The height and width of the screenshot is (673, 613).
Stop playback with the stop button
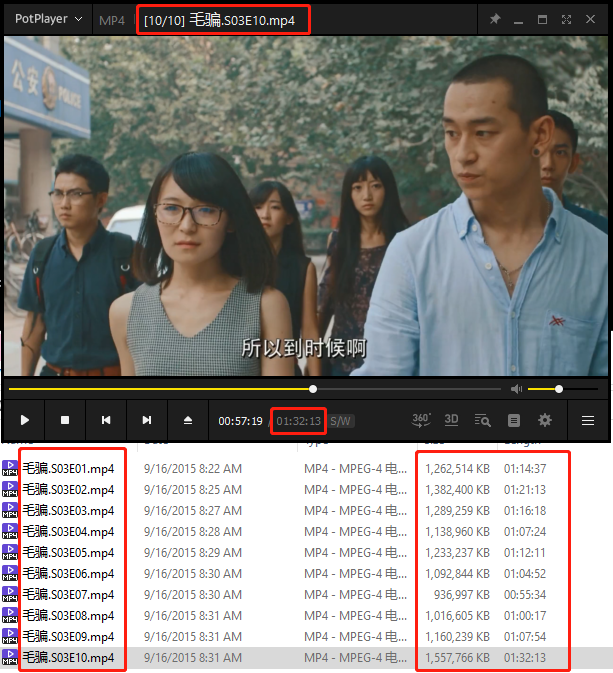pos(65,420)
